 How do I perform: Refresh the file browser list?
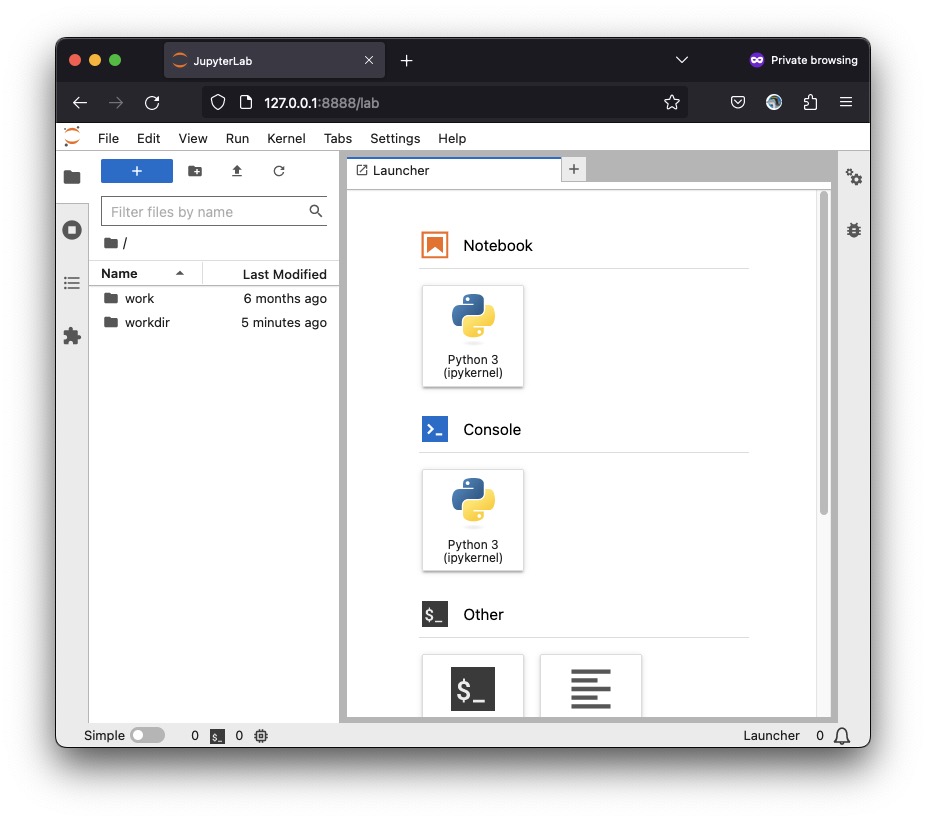[x=279, y=171]
